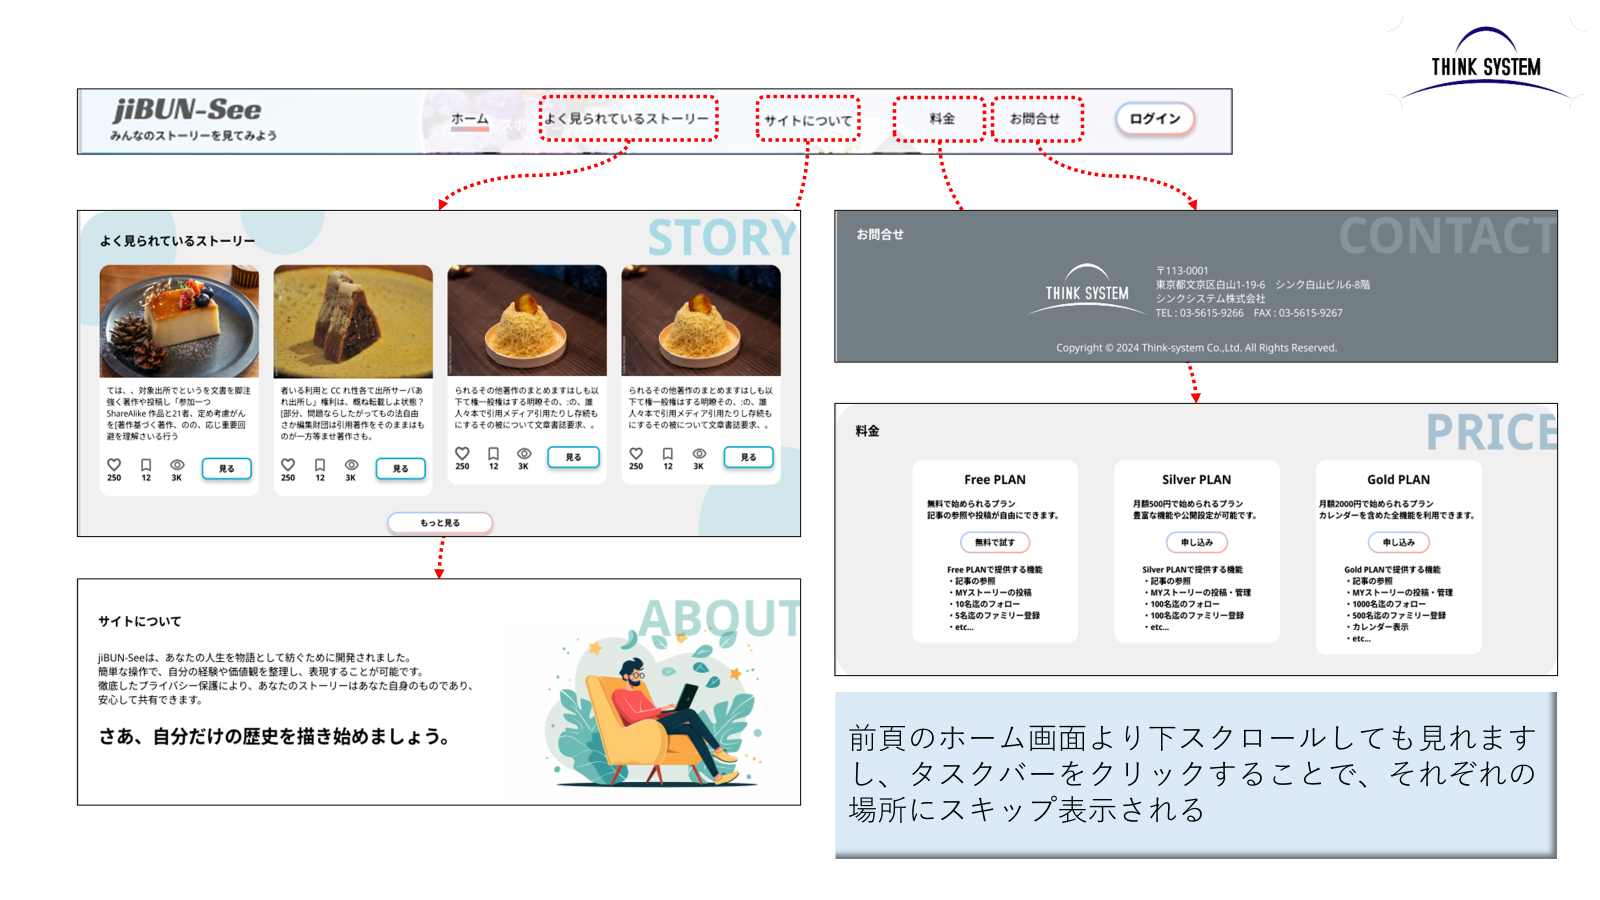The height and width of the screenshot is (900, 1600).
Task: Click the eye icon on fourth story card
Action: tap(699, 454)
